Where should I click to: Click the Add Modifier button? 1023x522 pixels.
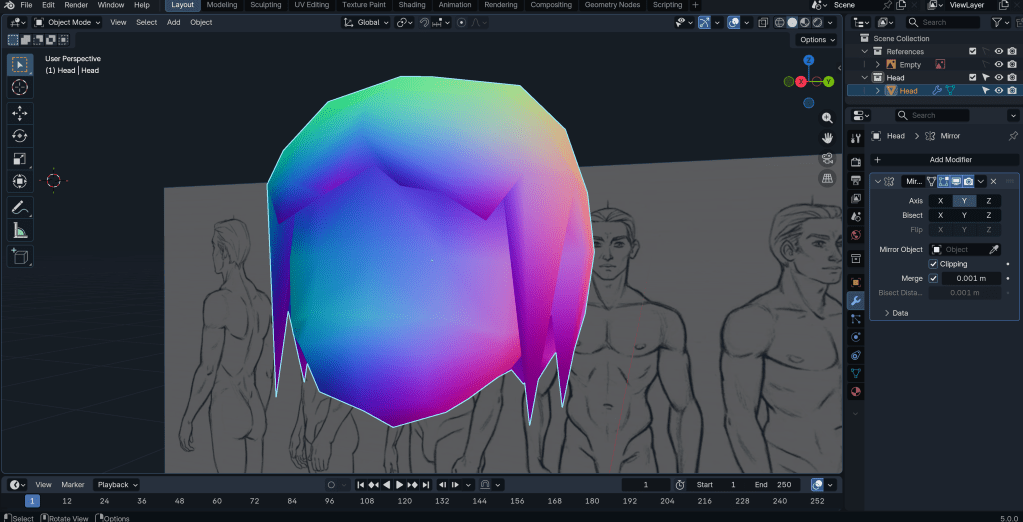tap(949, 160)
